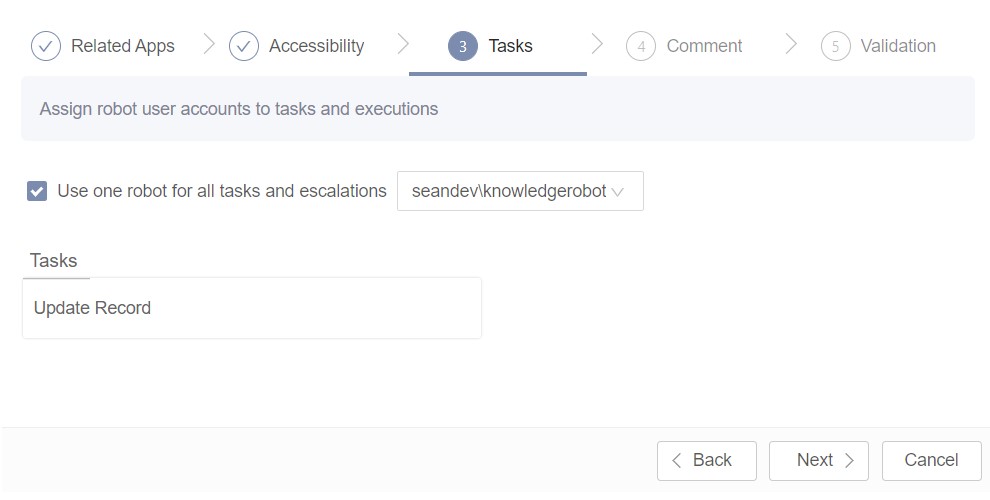Click the right chevron in Next button
Image resolution: width=990 pixels, height=500 pixels.
[x=849, y=461]
